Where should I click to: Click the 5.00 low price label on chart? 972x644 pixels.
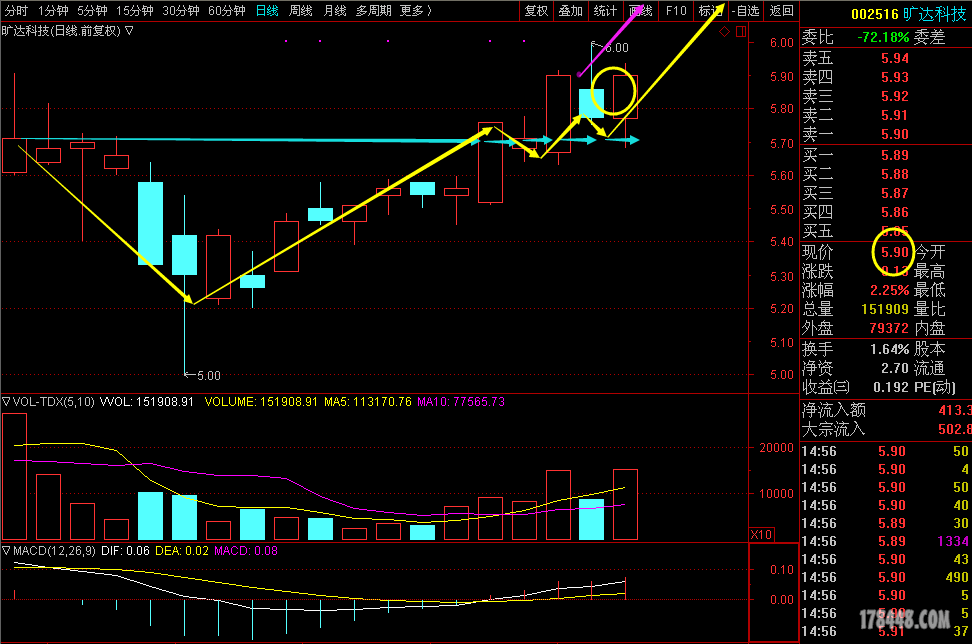pos(209,376)
